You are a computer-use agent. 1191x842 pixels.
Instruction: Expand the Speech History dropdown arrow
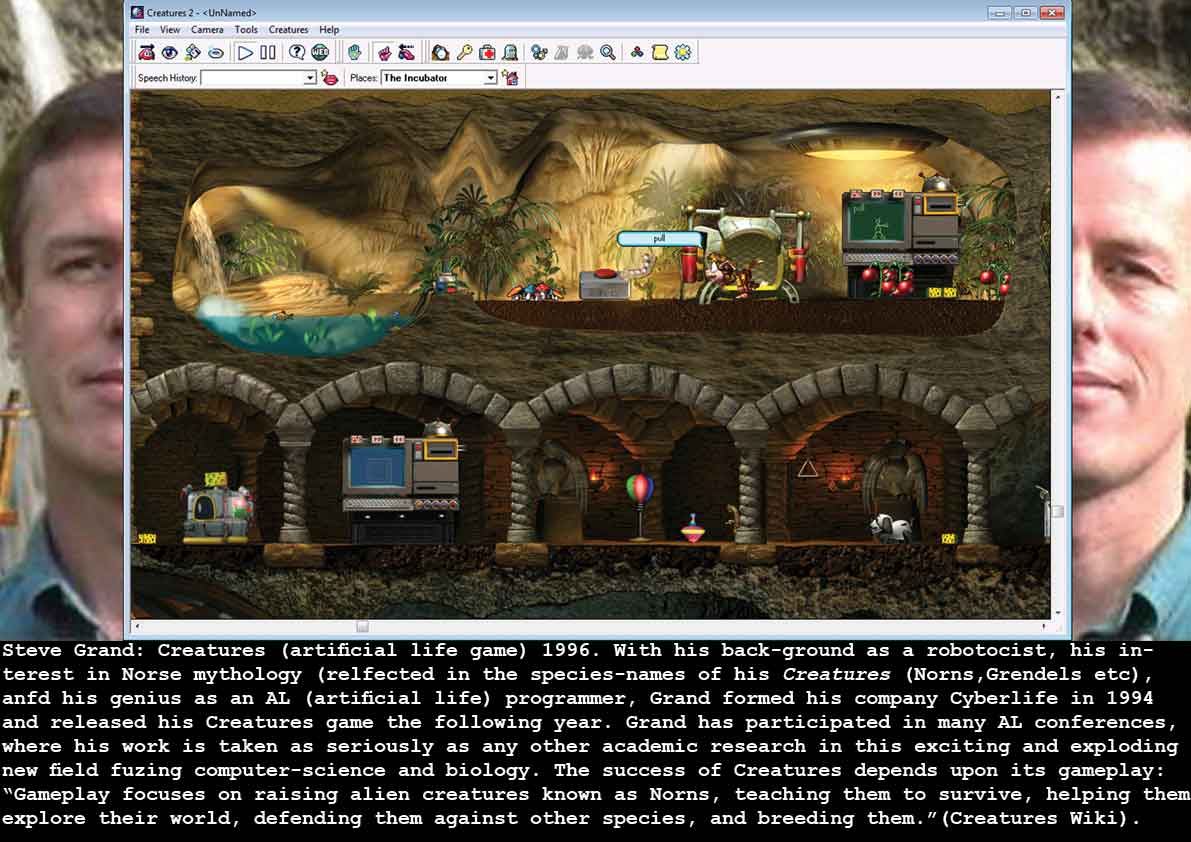pos(310,78)
